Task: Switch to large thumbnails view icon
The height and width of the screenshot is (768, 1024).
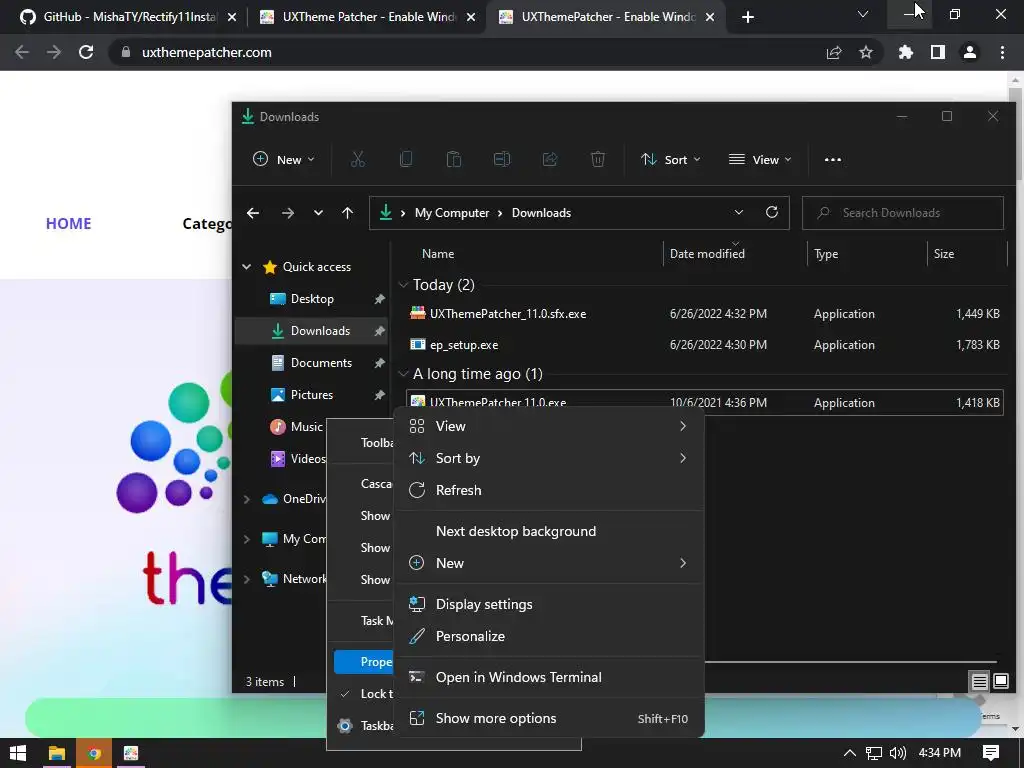Action: click(1001, 682)
